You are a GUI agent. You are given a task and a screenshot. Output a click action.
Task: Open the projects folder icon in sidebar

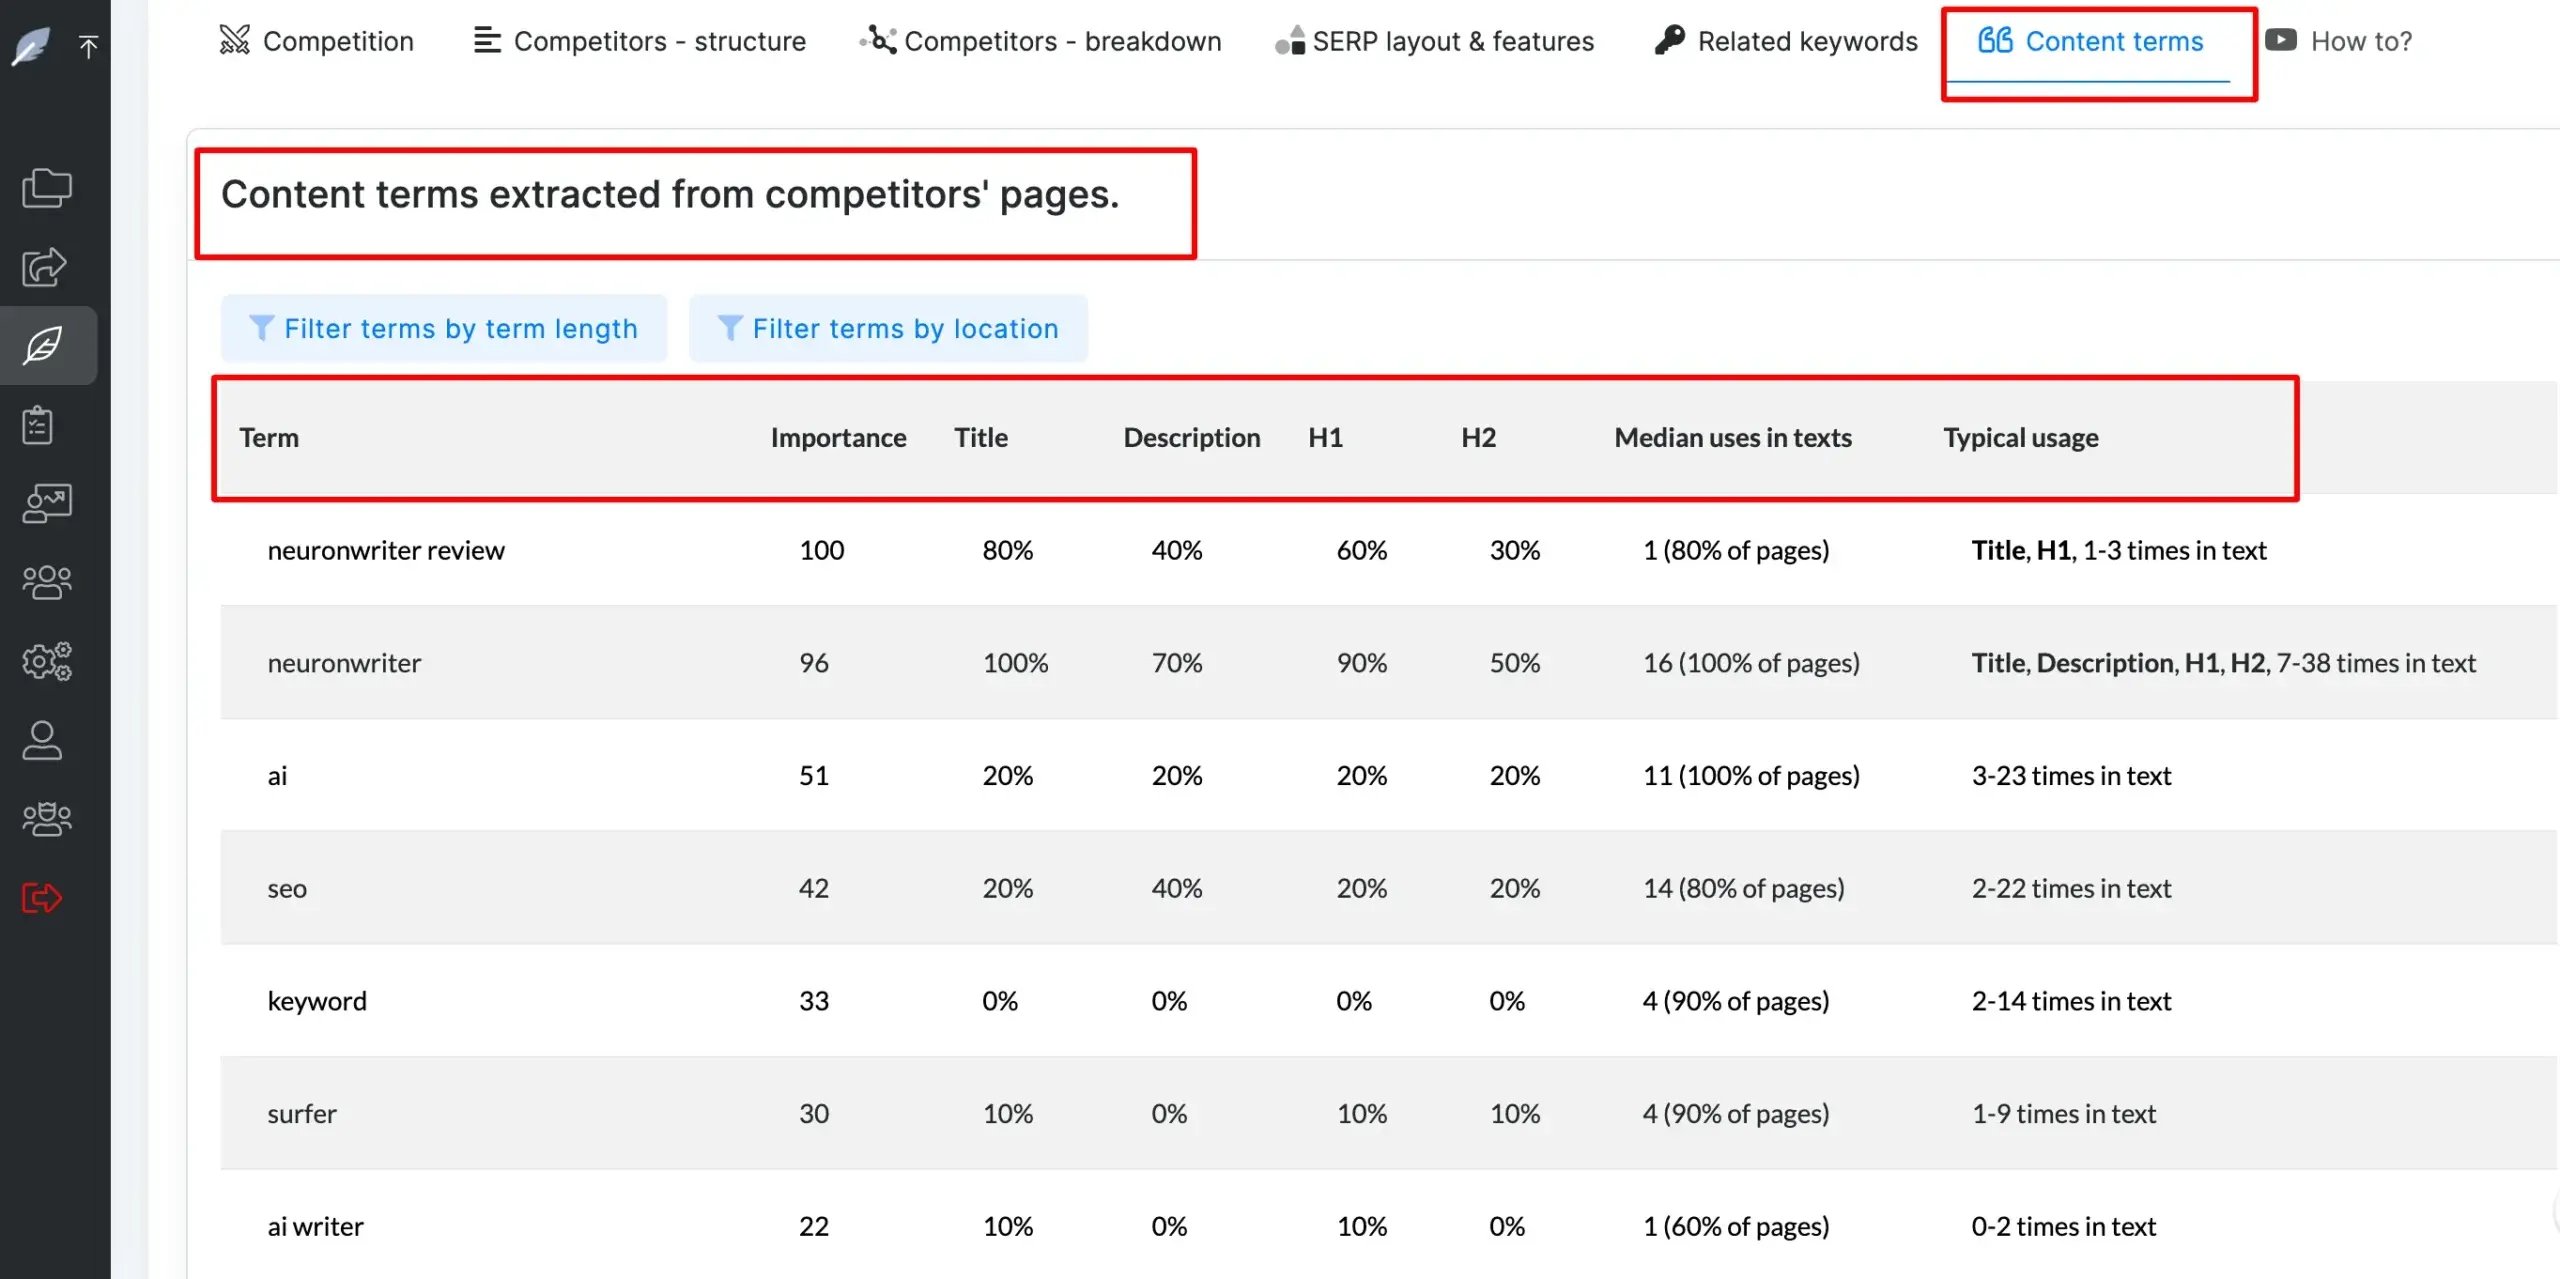coord(47,188)
